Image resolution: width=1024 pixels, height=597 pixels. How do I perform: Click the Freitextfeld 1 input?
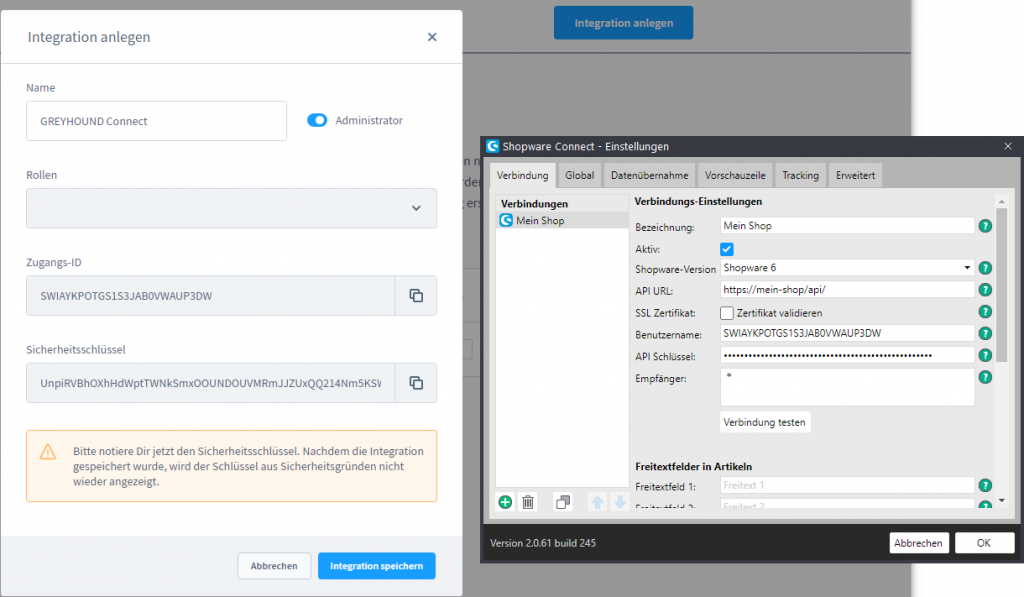(847, 485)
